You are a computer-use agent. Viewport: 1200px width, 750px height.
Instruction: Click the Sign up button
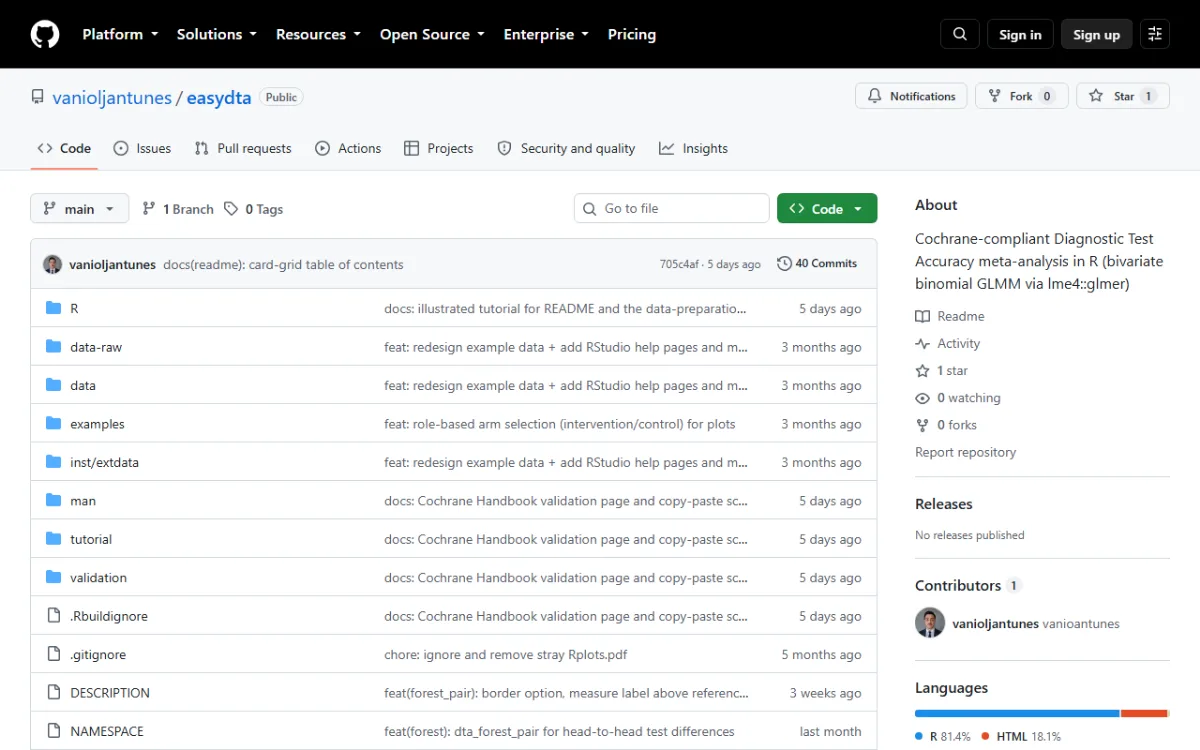tap(1097, 34)
